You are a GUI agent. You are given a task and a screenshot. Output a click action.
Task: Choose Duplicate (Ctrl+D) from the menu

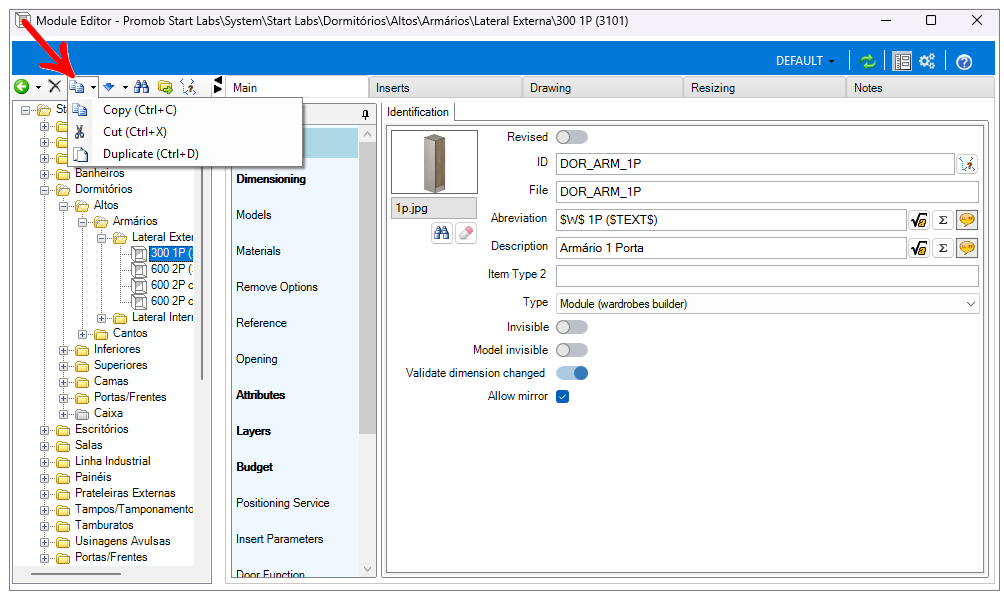tap(150, 154)
